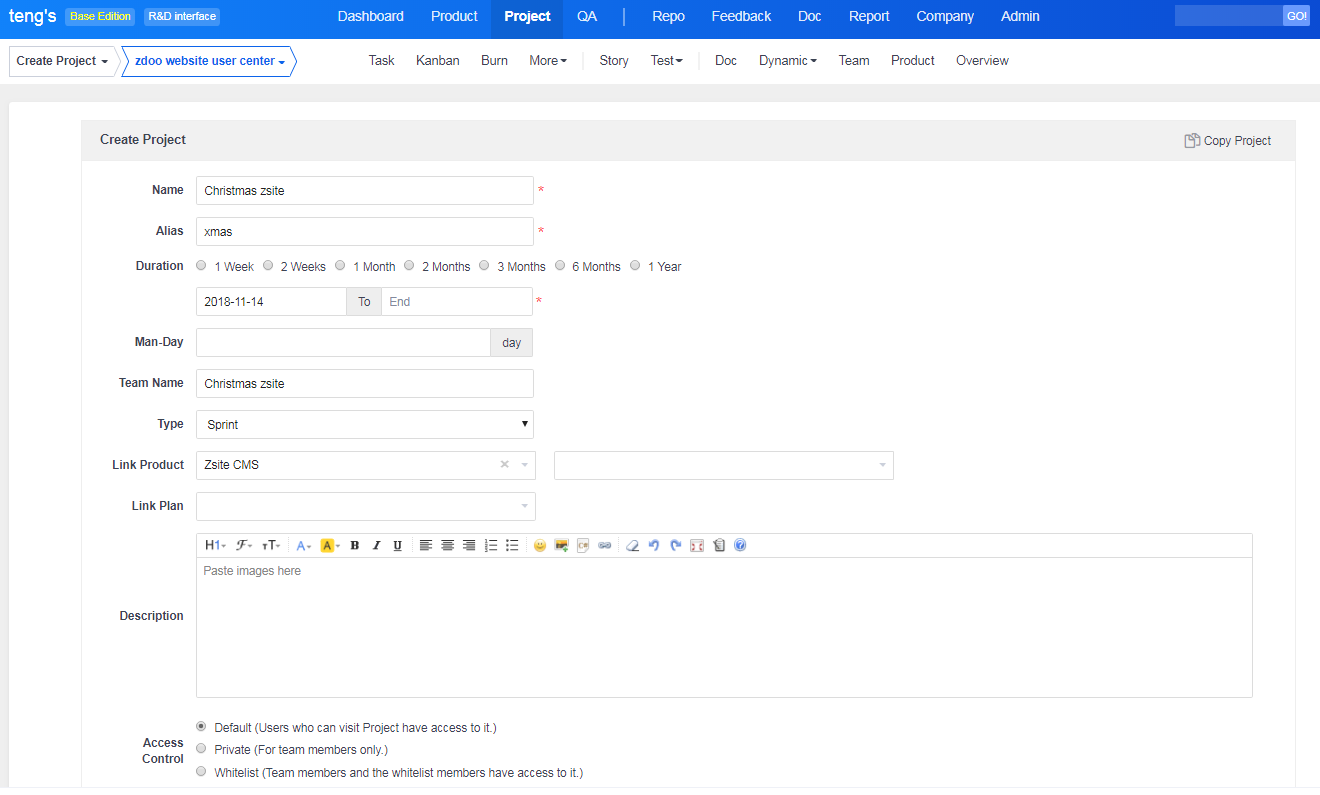Open the text highlight color picker
Image resolution: width=1320 pixels, height=795 pixels.
click(329, 546)
